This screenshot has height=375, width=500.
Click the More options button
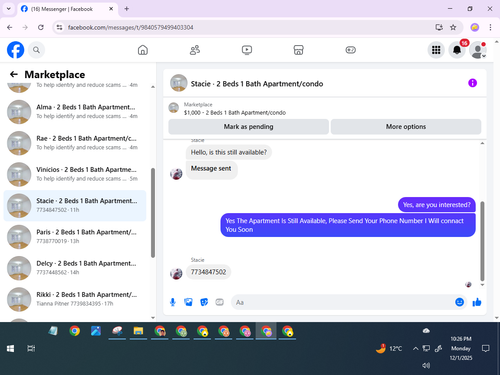click(x=406, y=127)
